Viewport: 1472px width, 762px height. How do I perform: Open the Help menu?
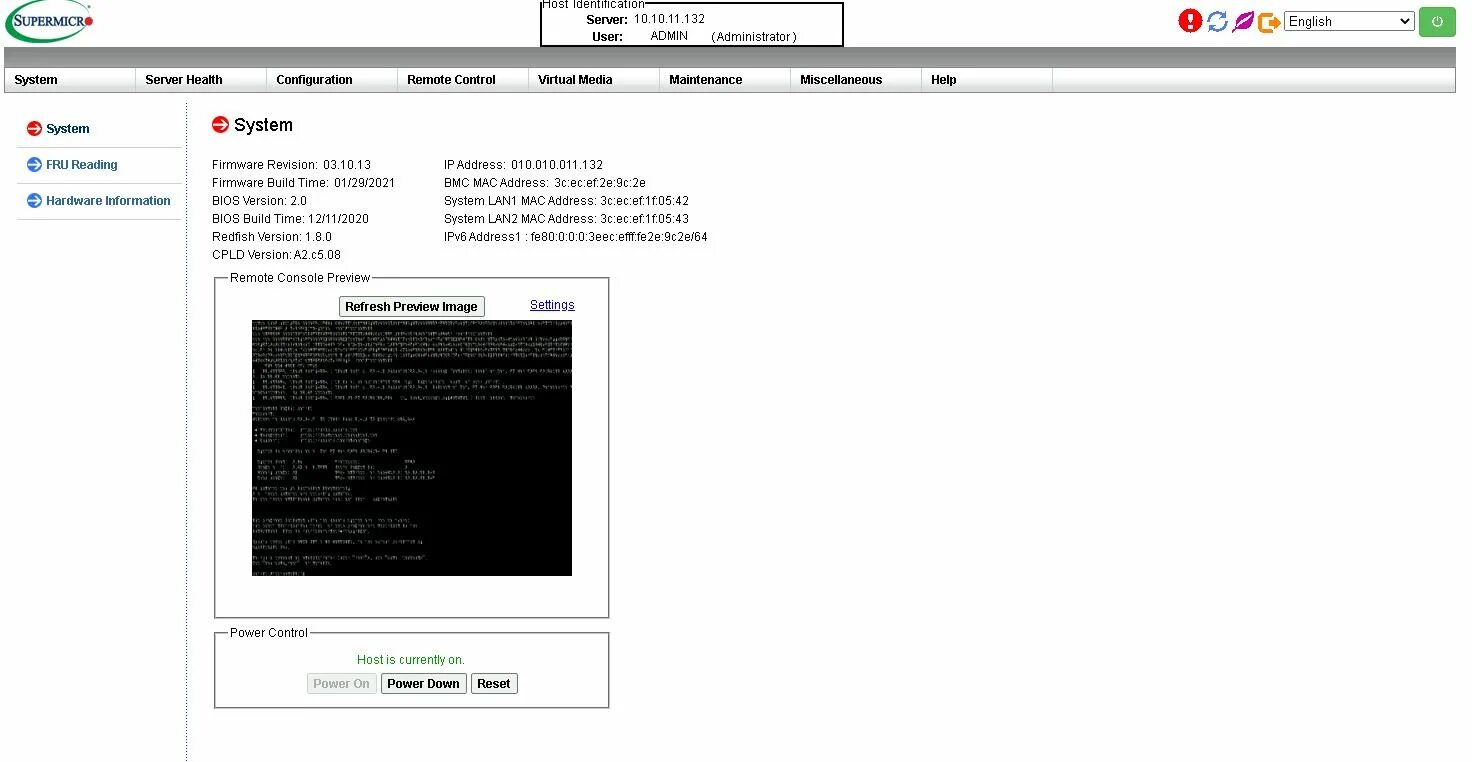point(987,80)
